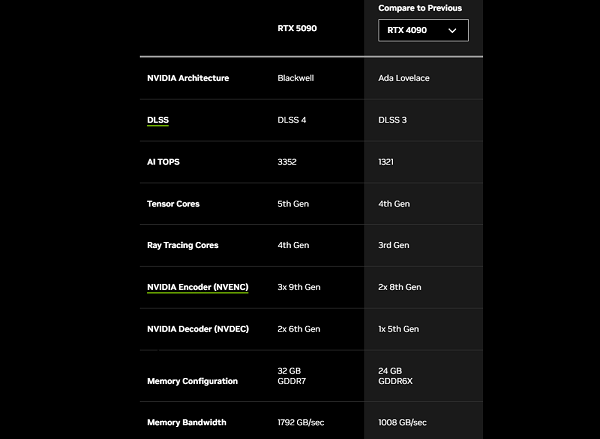This screenshot has height=439, width=600.
Task: Click the 3352 AI TOPS value
Action: 287,162
